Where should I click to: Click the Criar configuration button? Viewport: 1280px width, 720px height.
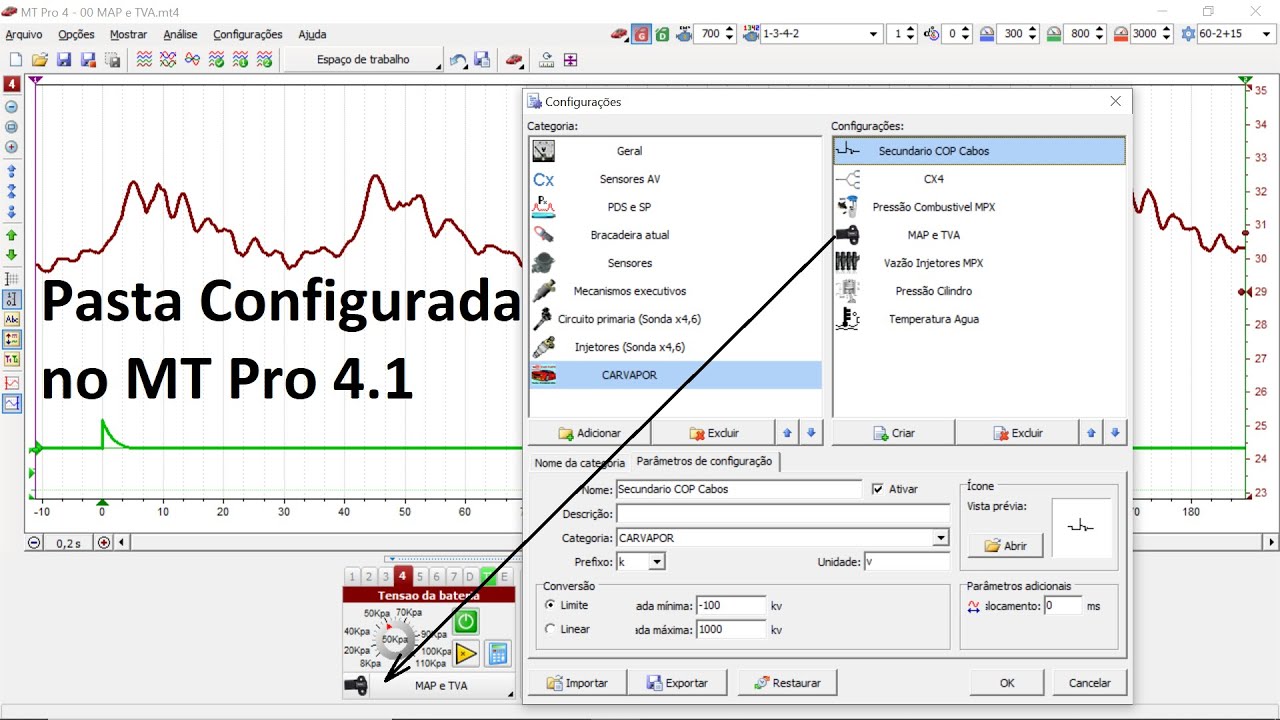tap(893, 433)
